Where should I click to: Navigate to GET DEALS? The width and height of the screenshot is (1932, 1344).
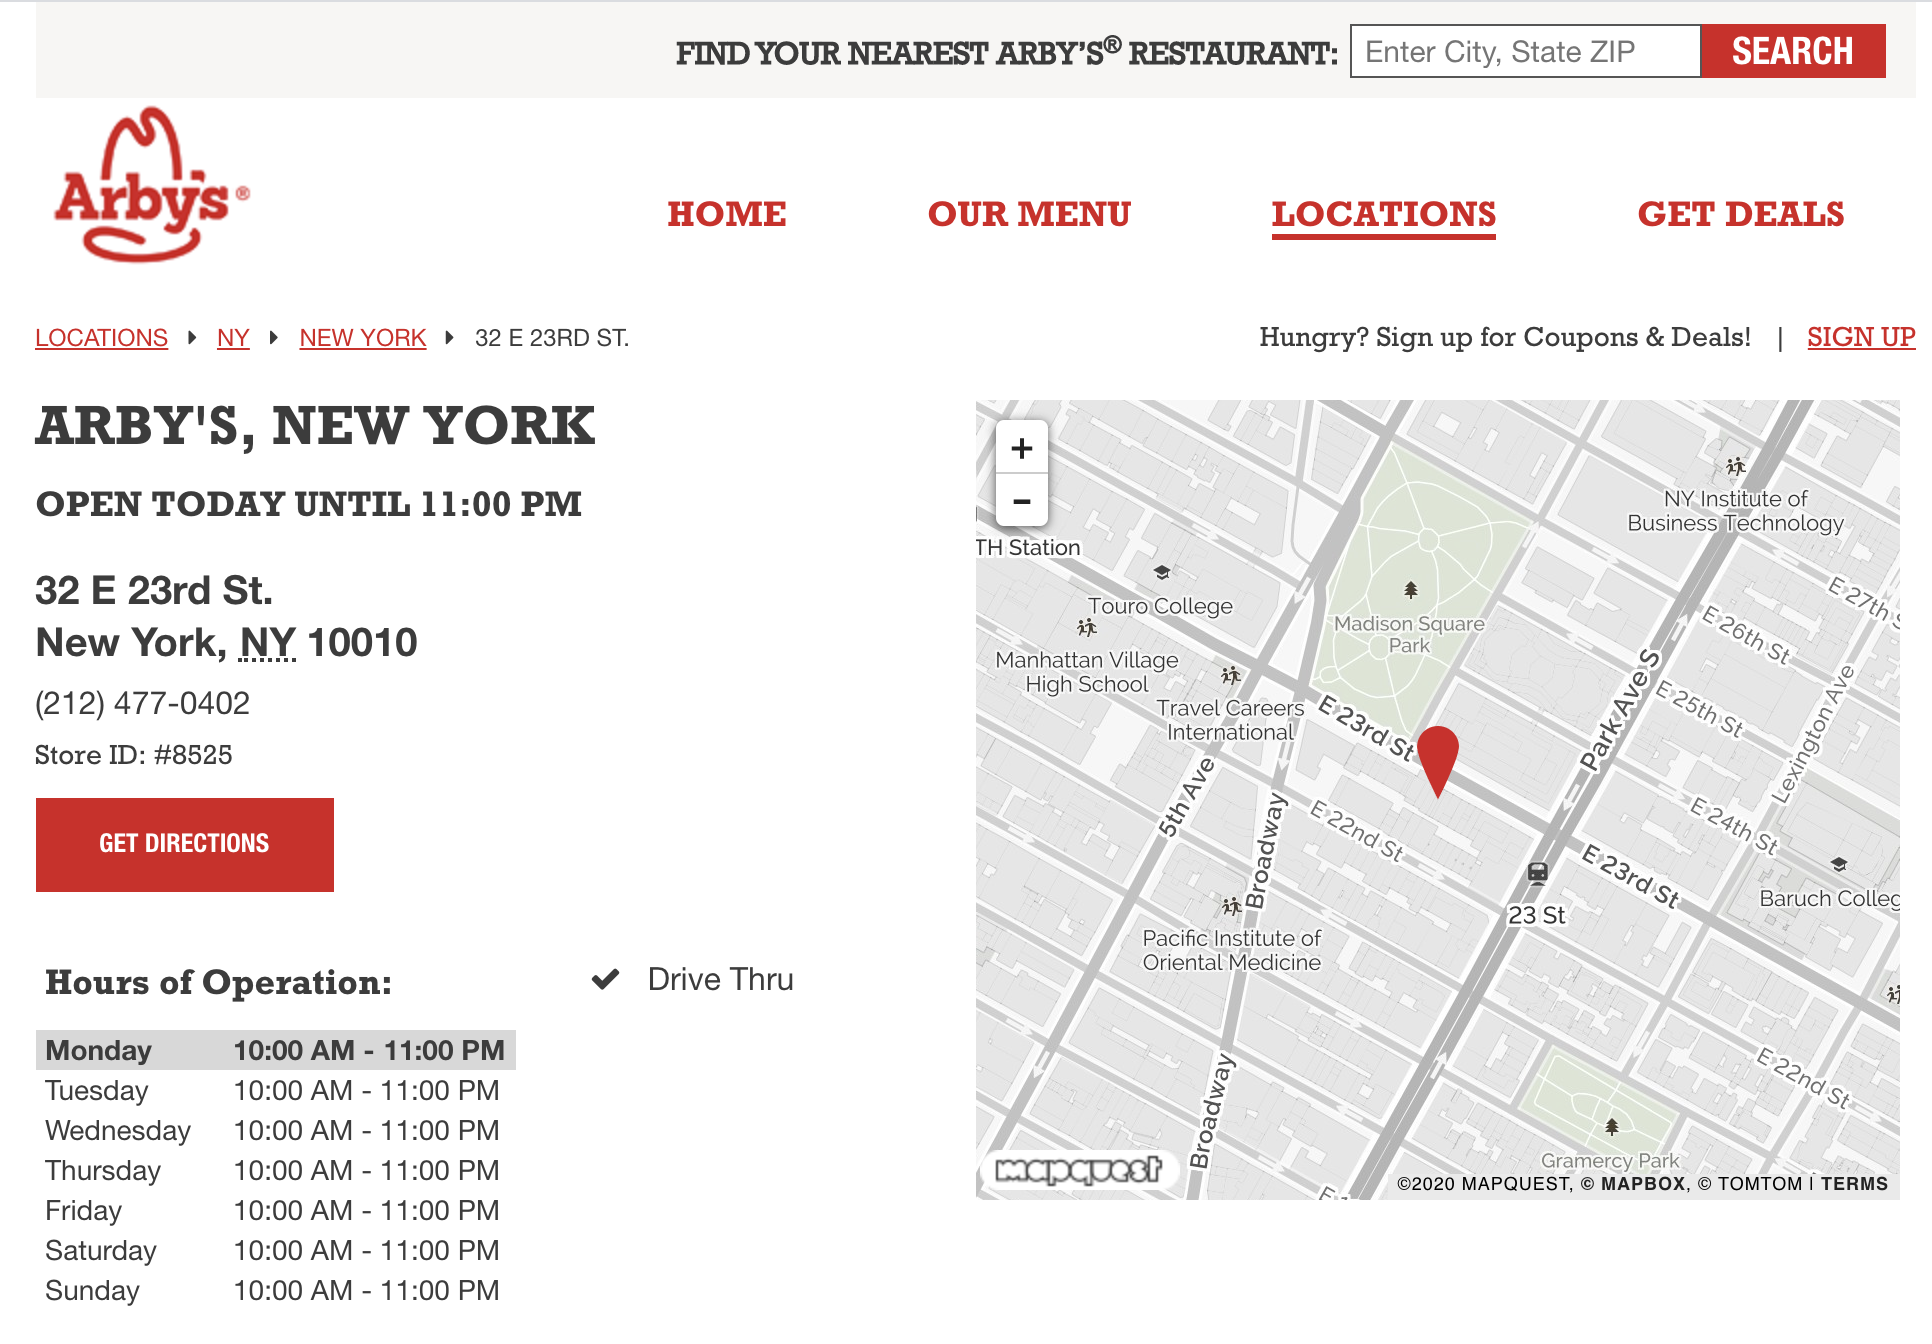[1742, 214]
